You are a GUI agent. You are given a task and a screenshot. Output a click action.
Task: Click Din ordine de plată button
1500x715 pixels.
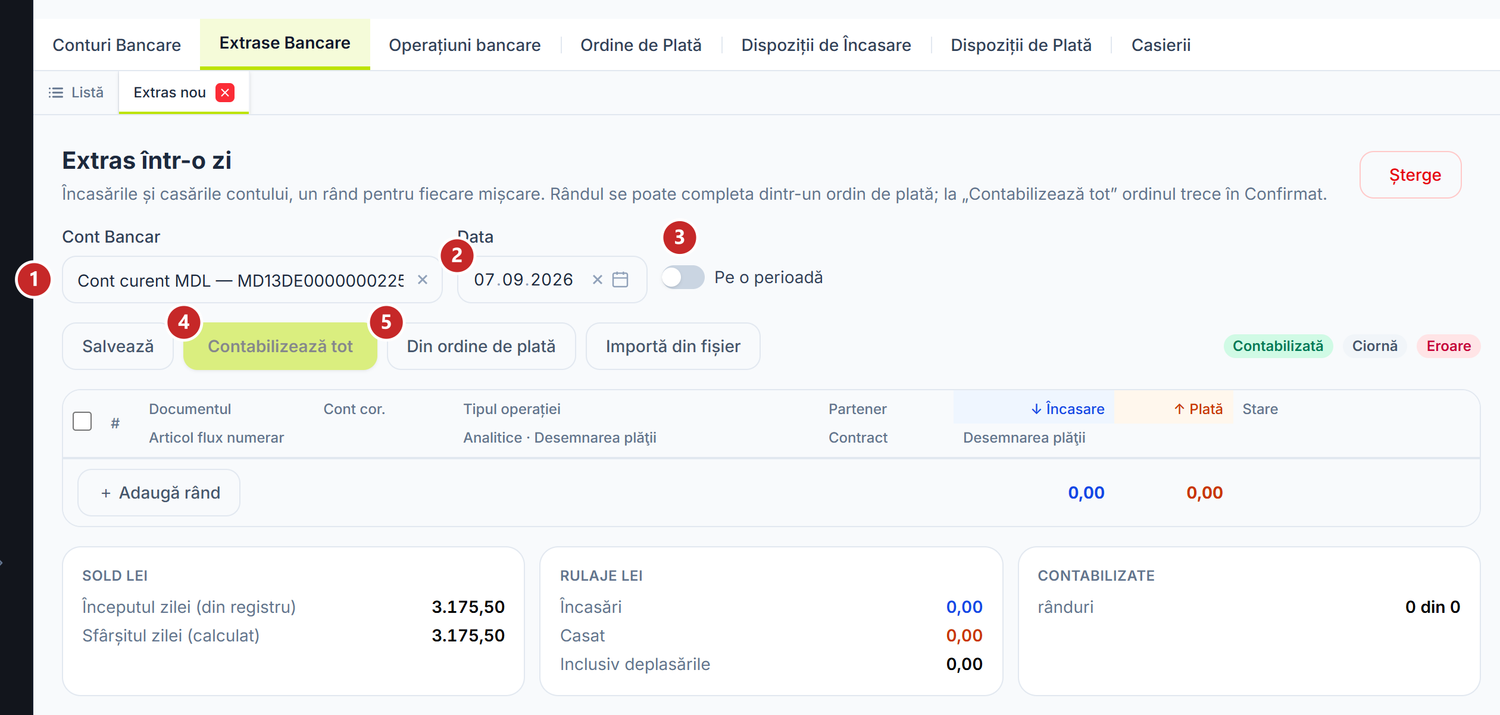[x=481, y=346]
